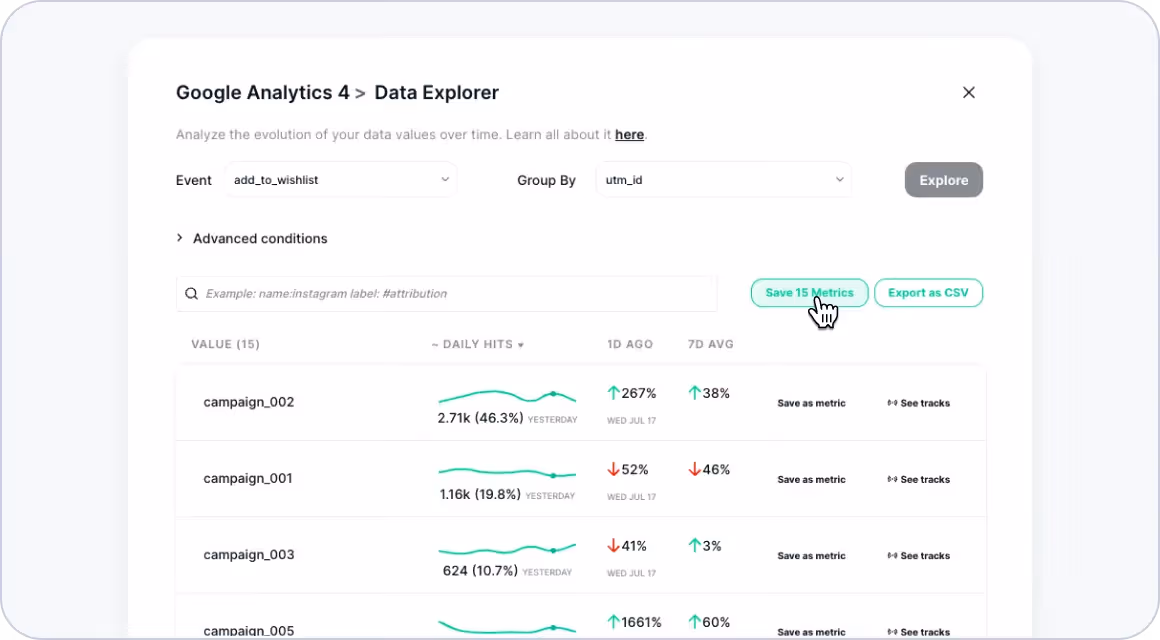Click the 52% decrease value for campaign_001
This screenshot has width=1160, height=640.
[627, 469]
